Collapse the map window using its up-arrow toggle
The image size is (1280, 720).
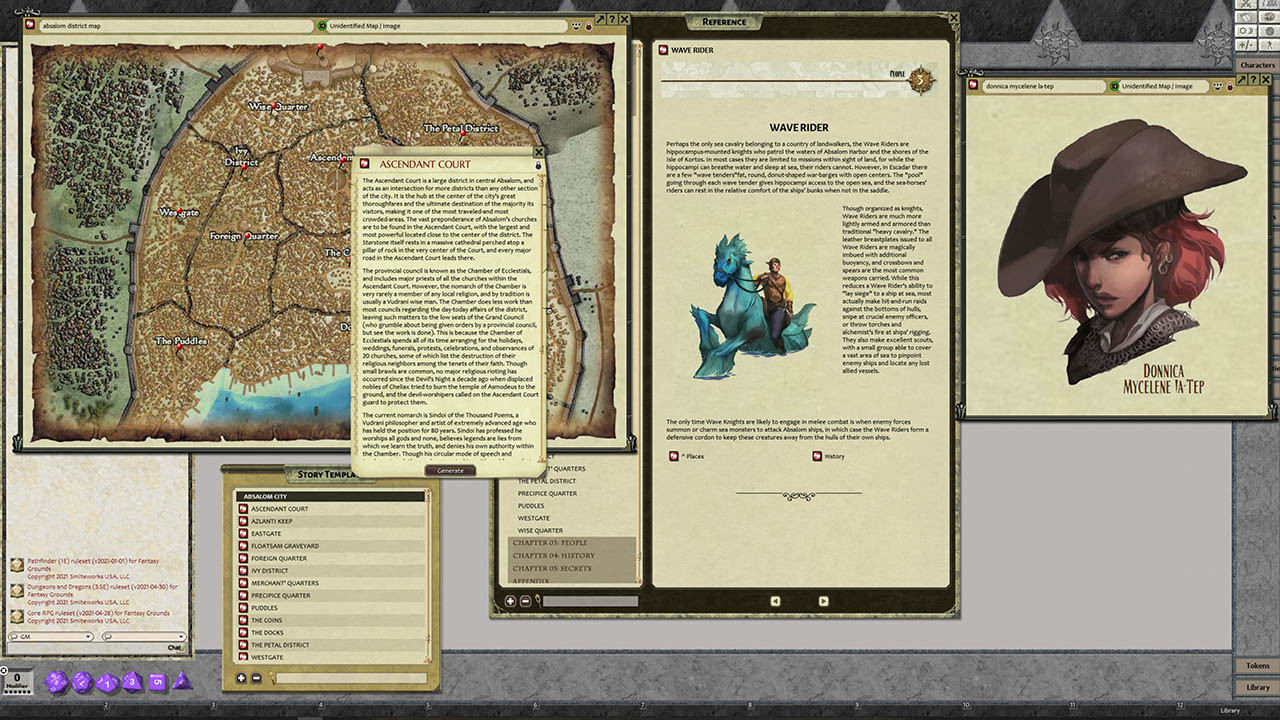600,19
